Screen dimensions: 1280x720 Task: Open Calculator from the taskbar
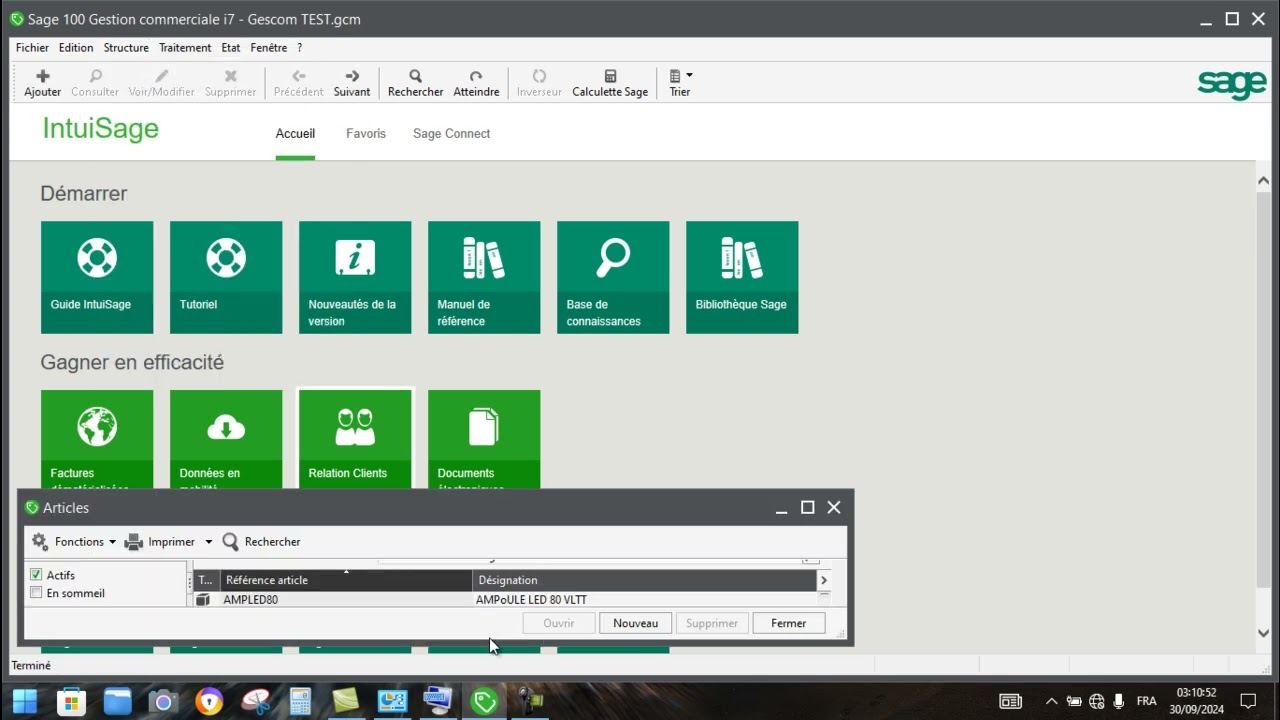pos(300,701)
